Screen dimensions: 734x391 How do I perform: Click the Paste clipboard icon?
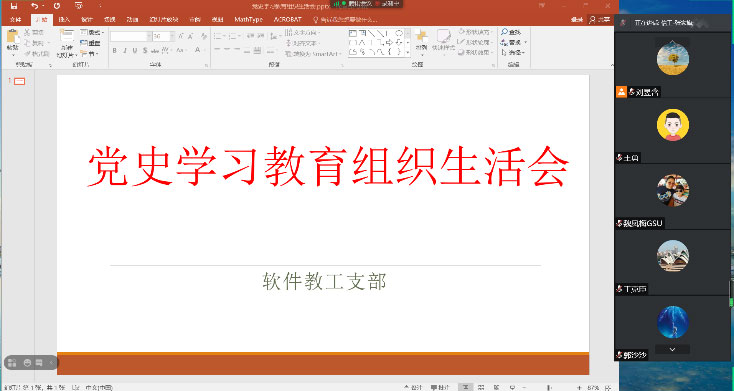(13, 37)
